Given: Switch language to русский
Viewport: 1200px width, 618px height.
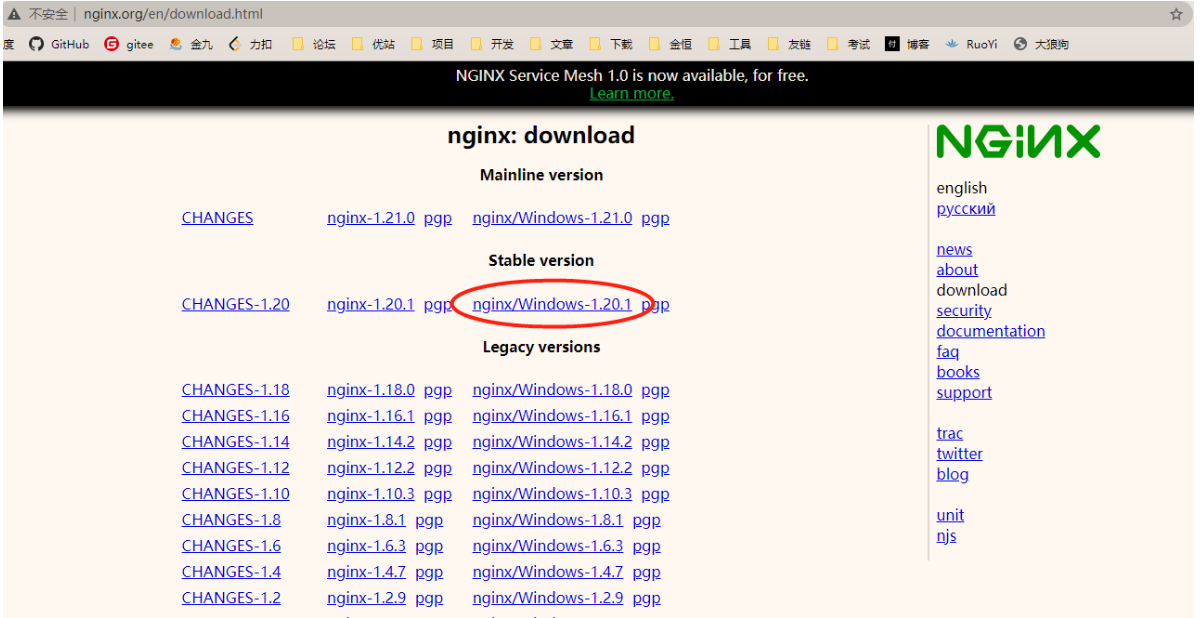Looking at the screenshot, I should click(965, 209).
